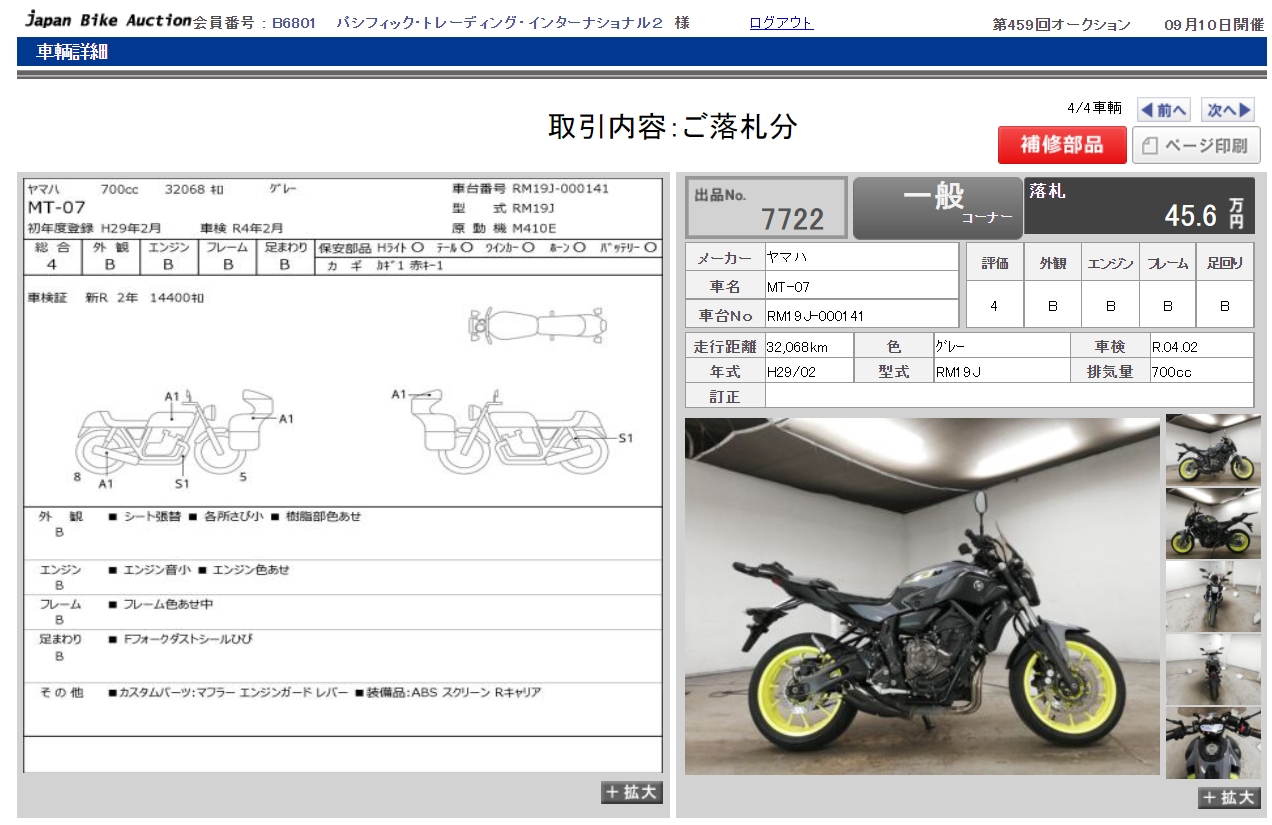Click the 車検証 新R 2年 14400 line
Image resolution: width=1272 pixels, height=825 pixels.
(116, 297)
